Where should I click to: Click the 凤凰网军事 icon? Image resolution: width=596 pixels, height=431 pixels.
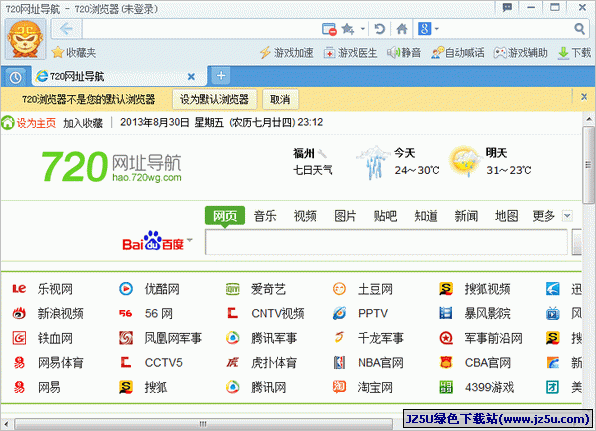tap(126, 338)
